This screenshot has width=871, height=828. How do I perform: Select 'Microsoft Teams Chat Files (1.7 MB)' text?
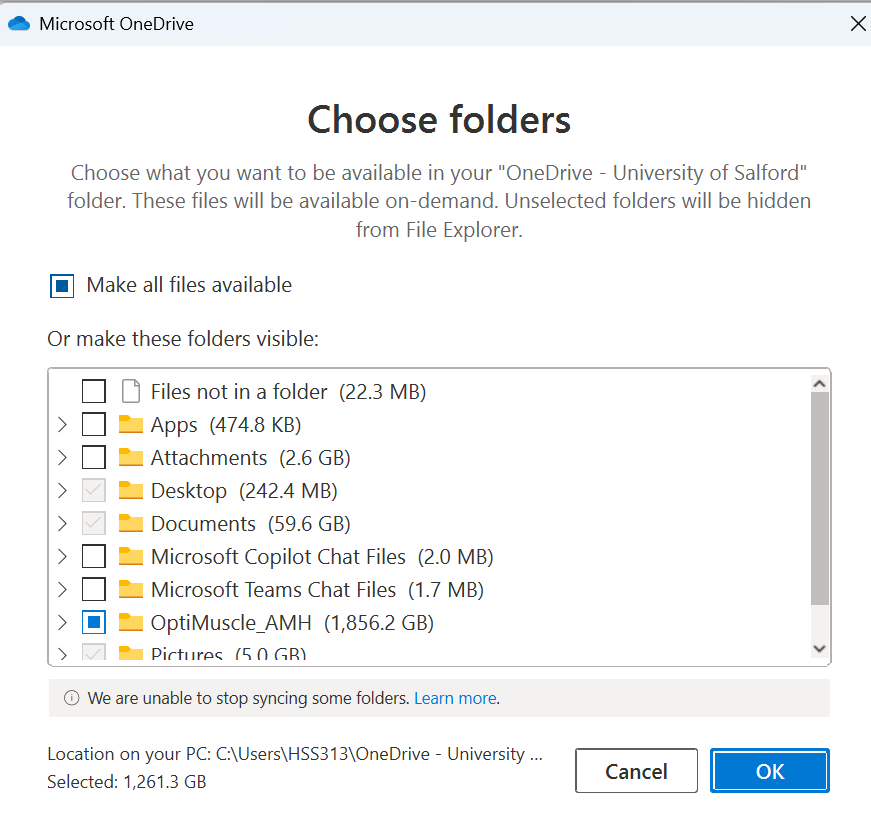317,590
